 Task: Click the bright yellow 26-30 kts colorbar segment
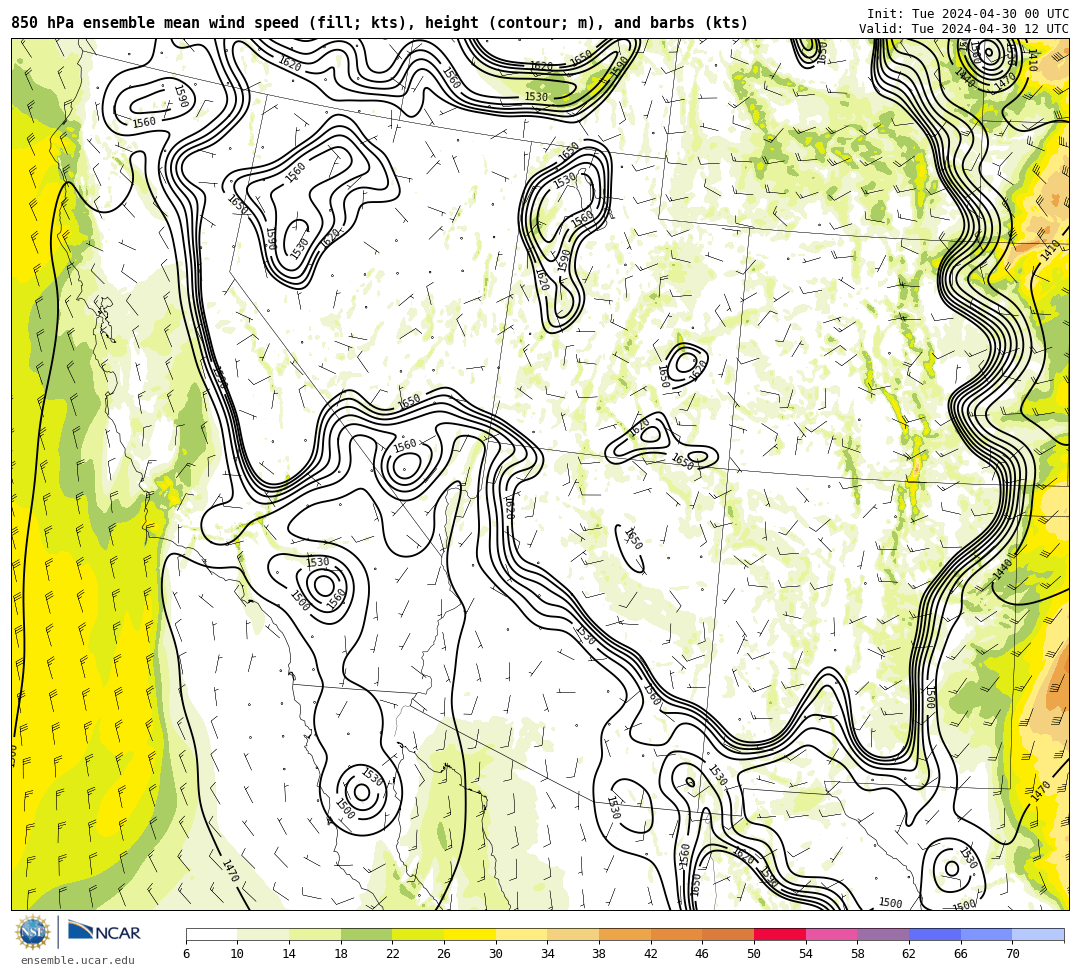click(x=470, y=934)
